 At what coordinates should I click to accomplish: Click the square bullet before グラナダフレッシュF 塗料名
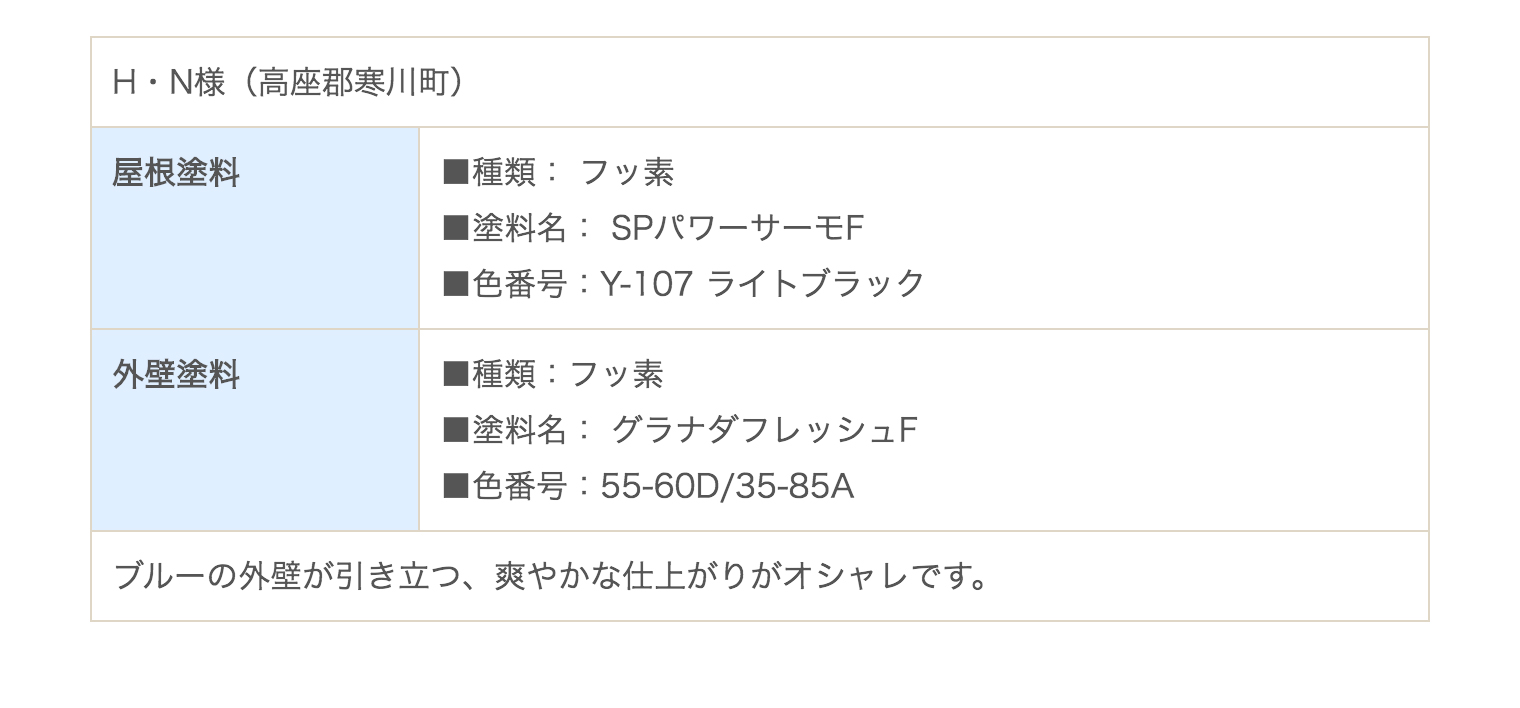pos(456,432)
